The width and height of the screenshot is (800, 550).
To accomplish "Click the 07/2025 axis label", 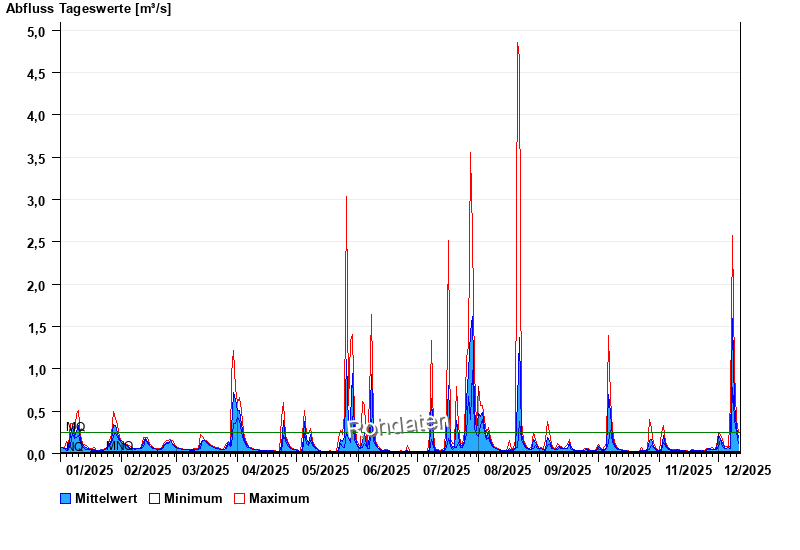I will (446, 470).
